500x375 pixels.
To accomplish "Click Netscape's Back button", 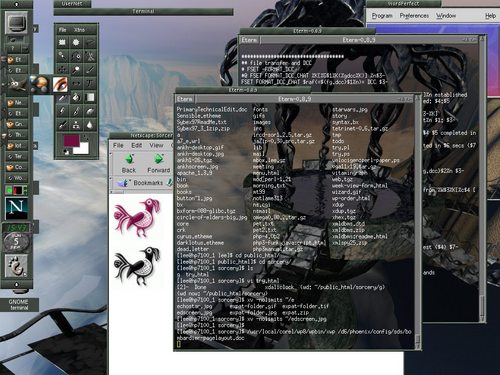I will [x=129, y=164].
